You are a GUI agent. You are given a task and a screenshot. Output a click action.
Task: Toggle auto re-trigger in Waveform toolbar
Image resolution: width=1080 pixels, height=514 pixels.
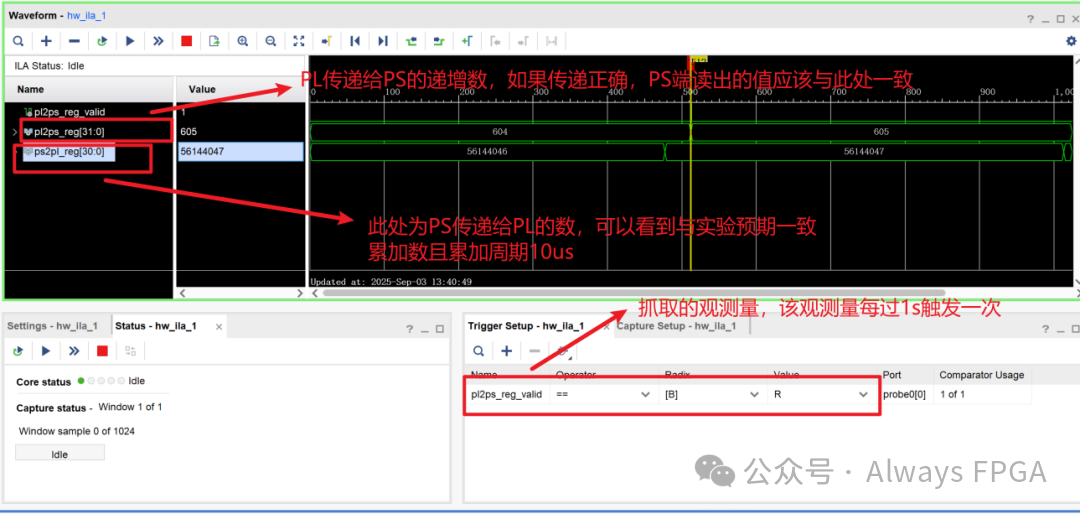(x=102, y=41)
